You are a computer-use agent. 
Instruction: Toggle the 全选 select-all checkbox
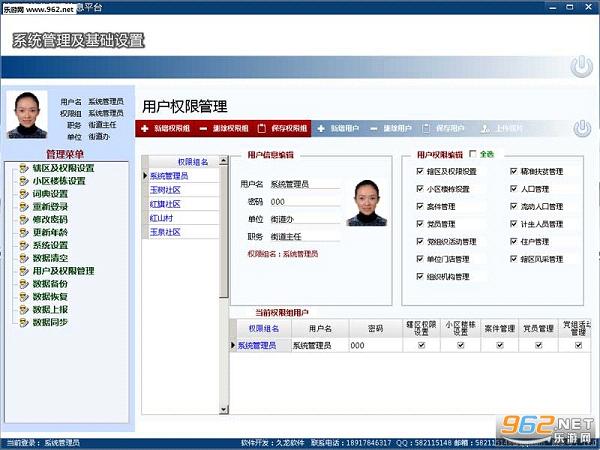pos(473,154)
